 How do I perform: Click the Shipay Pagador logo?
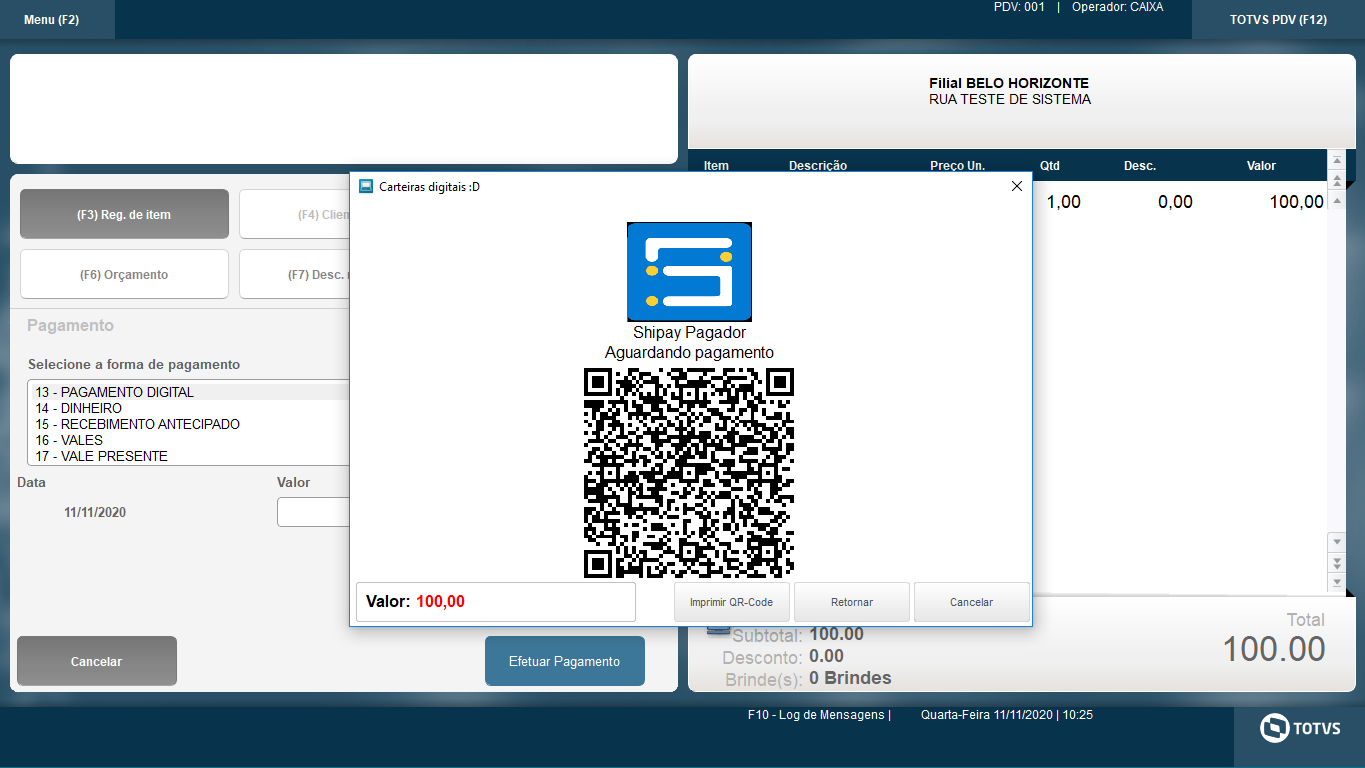[x=689, y=272]
